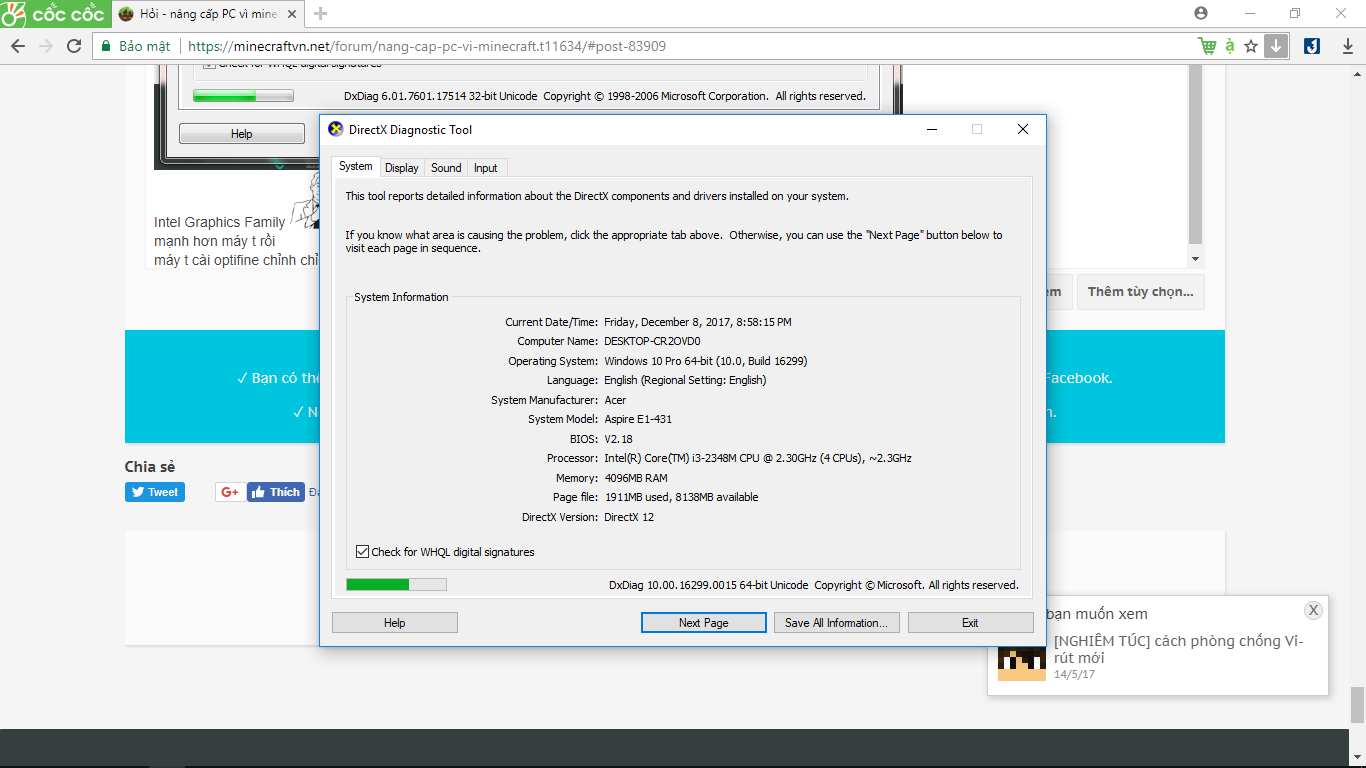Close the "Hỏi - nâng cấp PC" browser tab

(292, 14)
